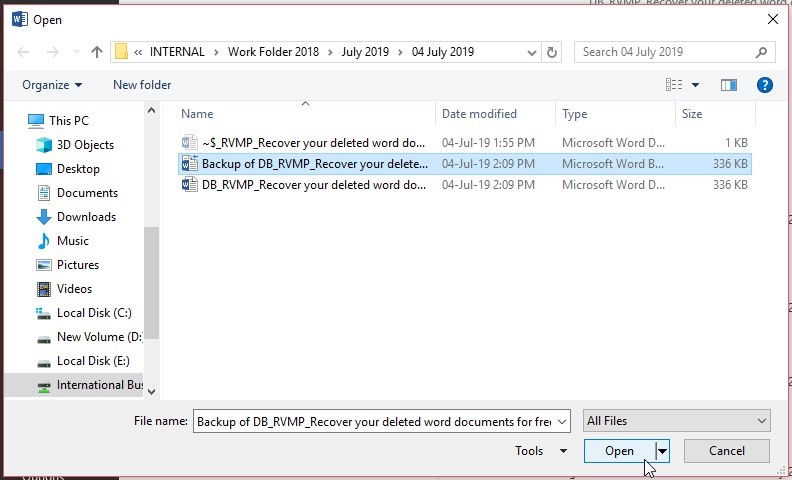Open recent locations dropdown arrow
This screenshot has width=792, height=480.
tap(76, 52)
